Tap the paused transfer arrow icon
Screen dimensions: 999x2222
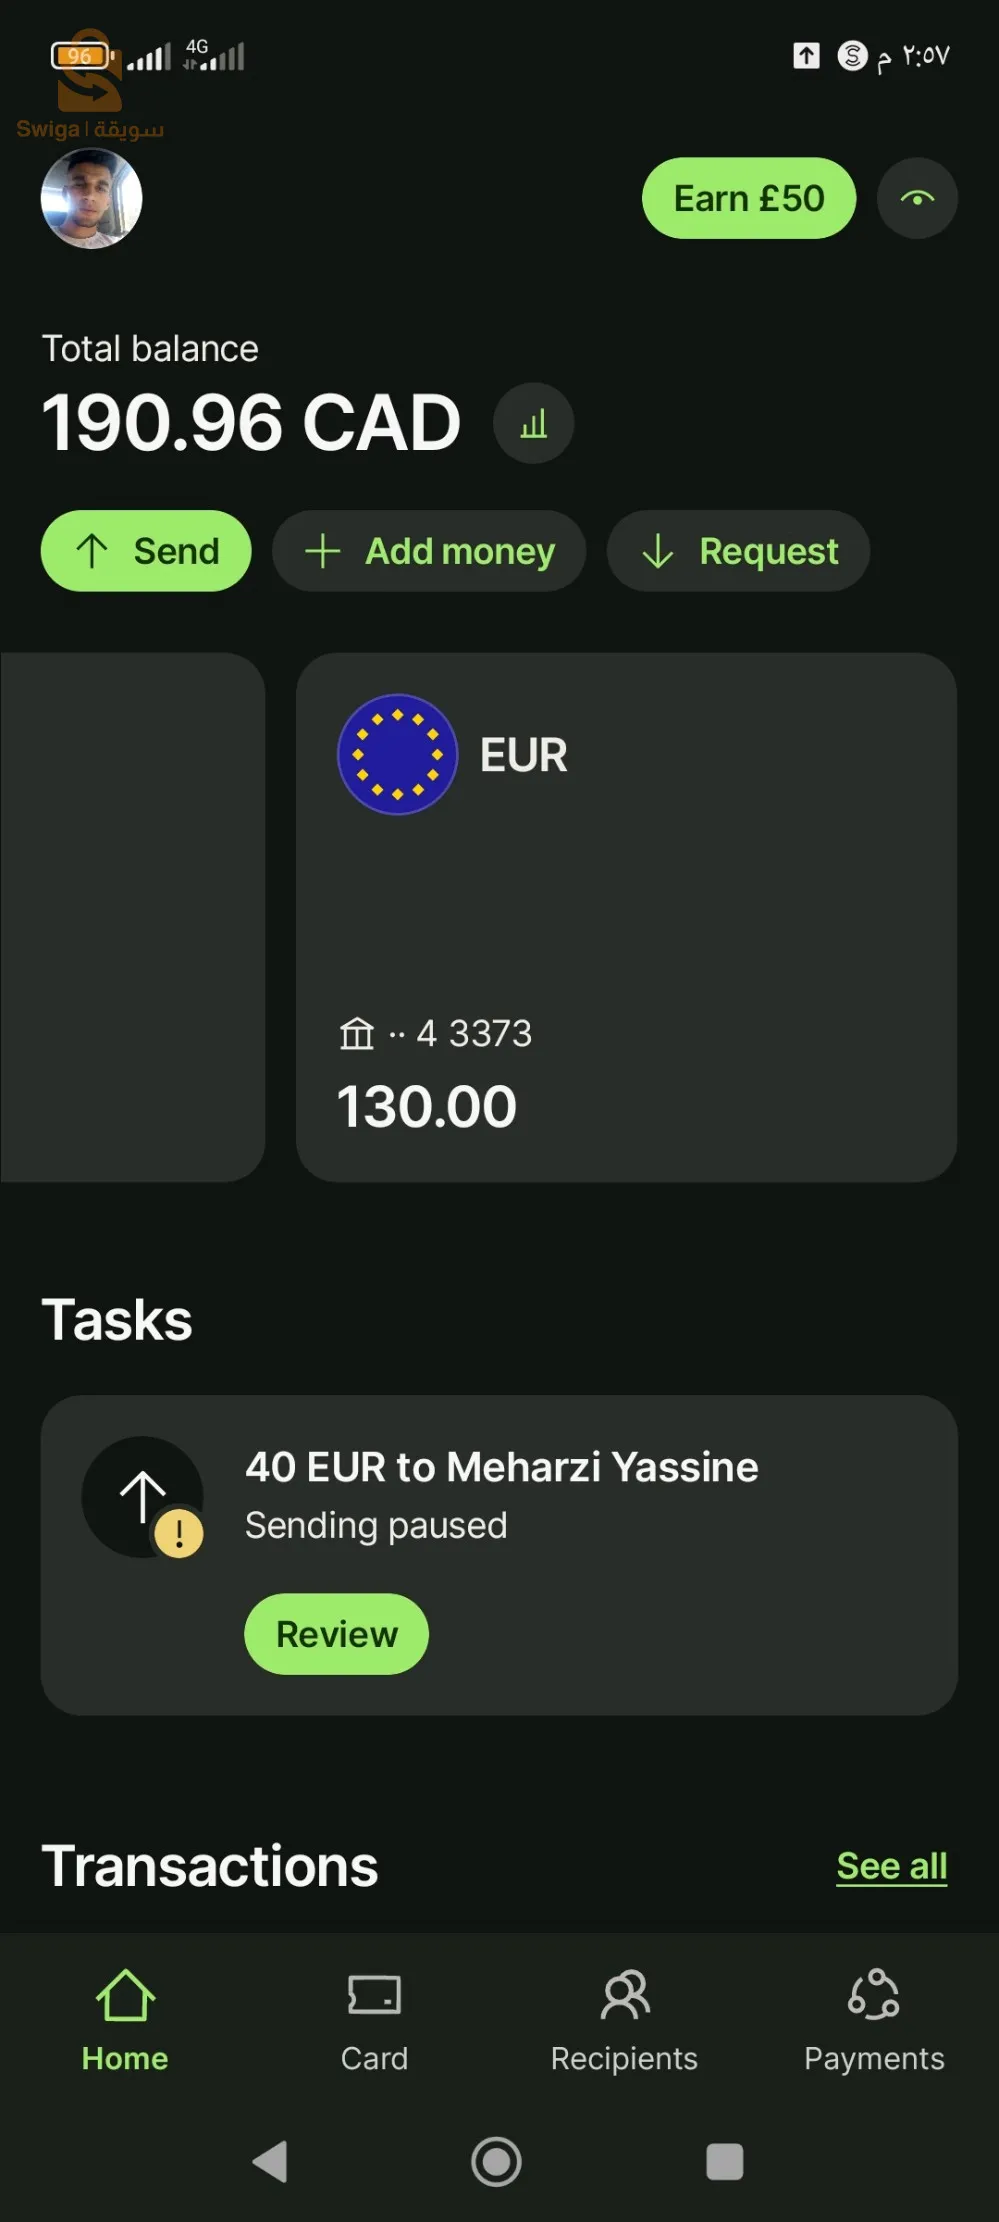click(143, 1496)
